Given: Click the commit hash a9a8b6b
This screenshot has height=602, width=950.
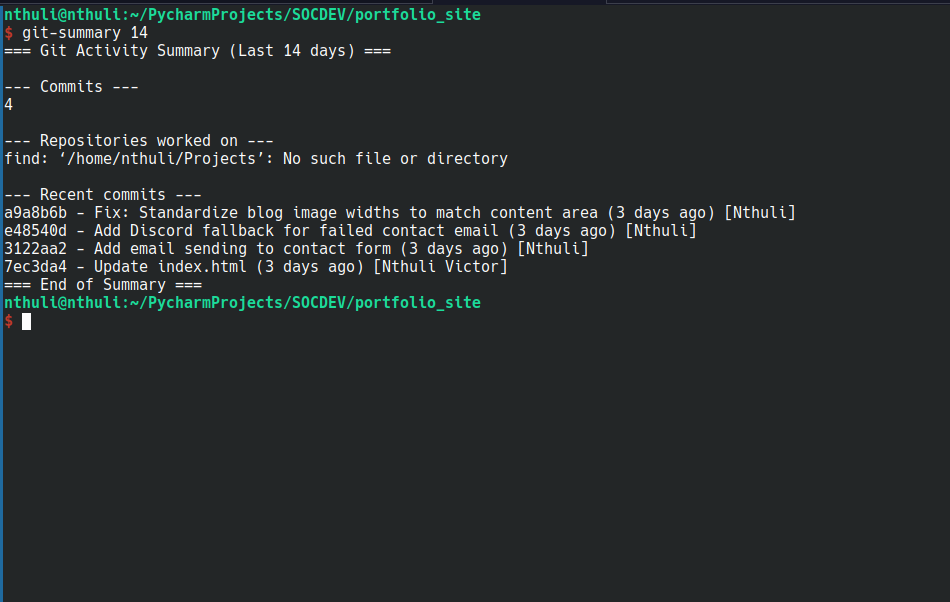Looking at the screenshot, I should [36, 213].
